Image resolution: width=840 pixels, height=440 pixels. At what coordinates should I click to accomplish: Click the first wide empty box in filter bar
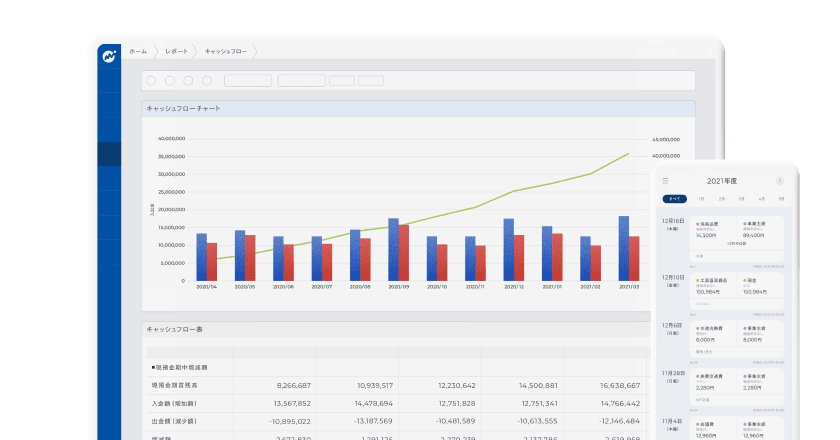(x=248, y=80)
